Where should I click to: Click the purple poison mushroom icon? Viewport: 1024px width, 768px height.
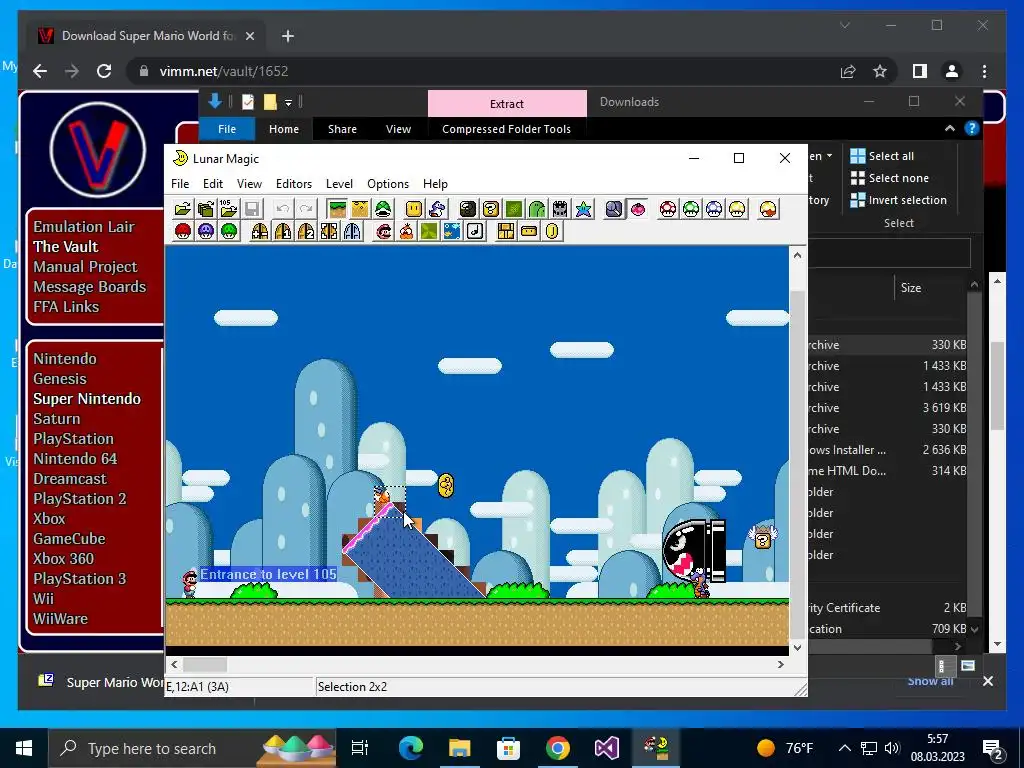206,231
